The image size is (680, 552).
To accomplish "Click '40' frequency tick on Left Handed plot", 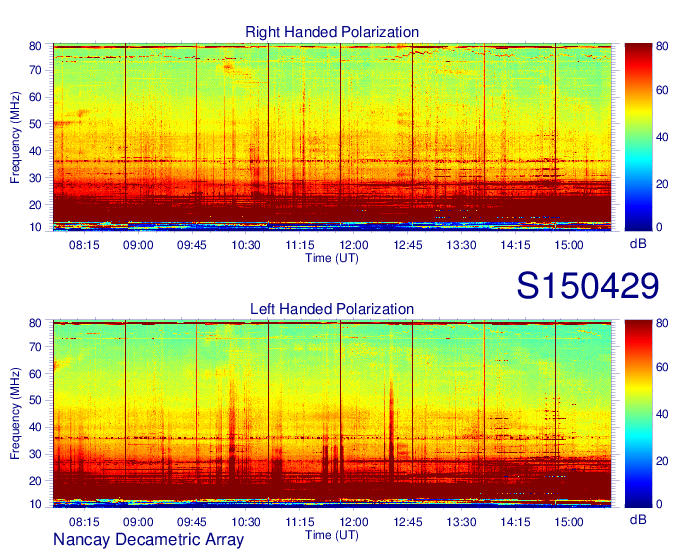I will coord(35,427).
